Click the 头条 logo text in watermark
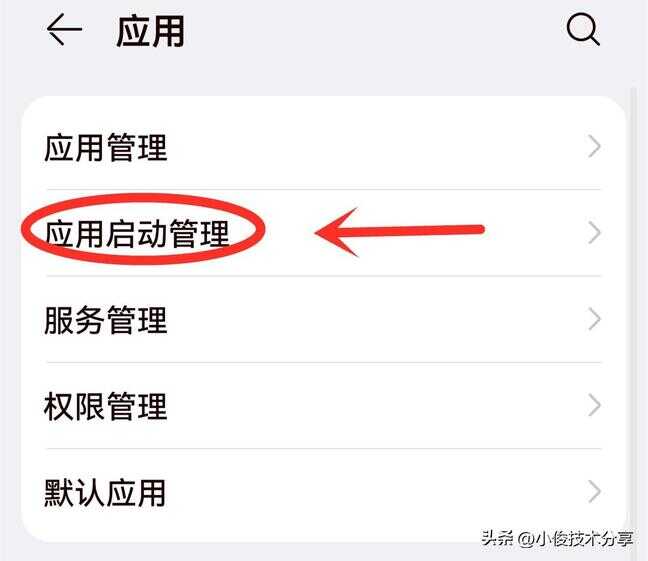The height and width of the screenshot is (561, 648). pyautogui.click(x=497, y=539)
